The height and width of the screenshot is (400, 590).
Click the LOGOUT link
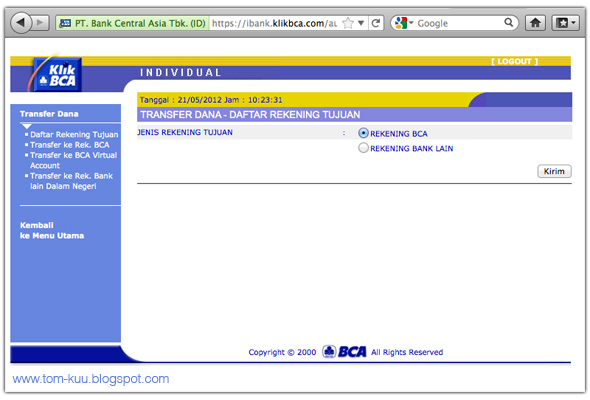pos(514,61)
